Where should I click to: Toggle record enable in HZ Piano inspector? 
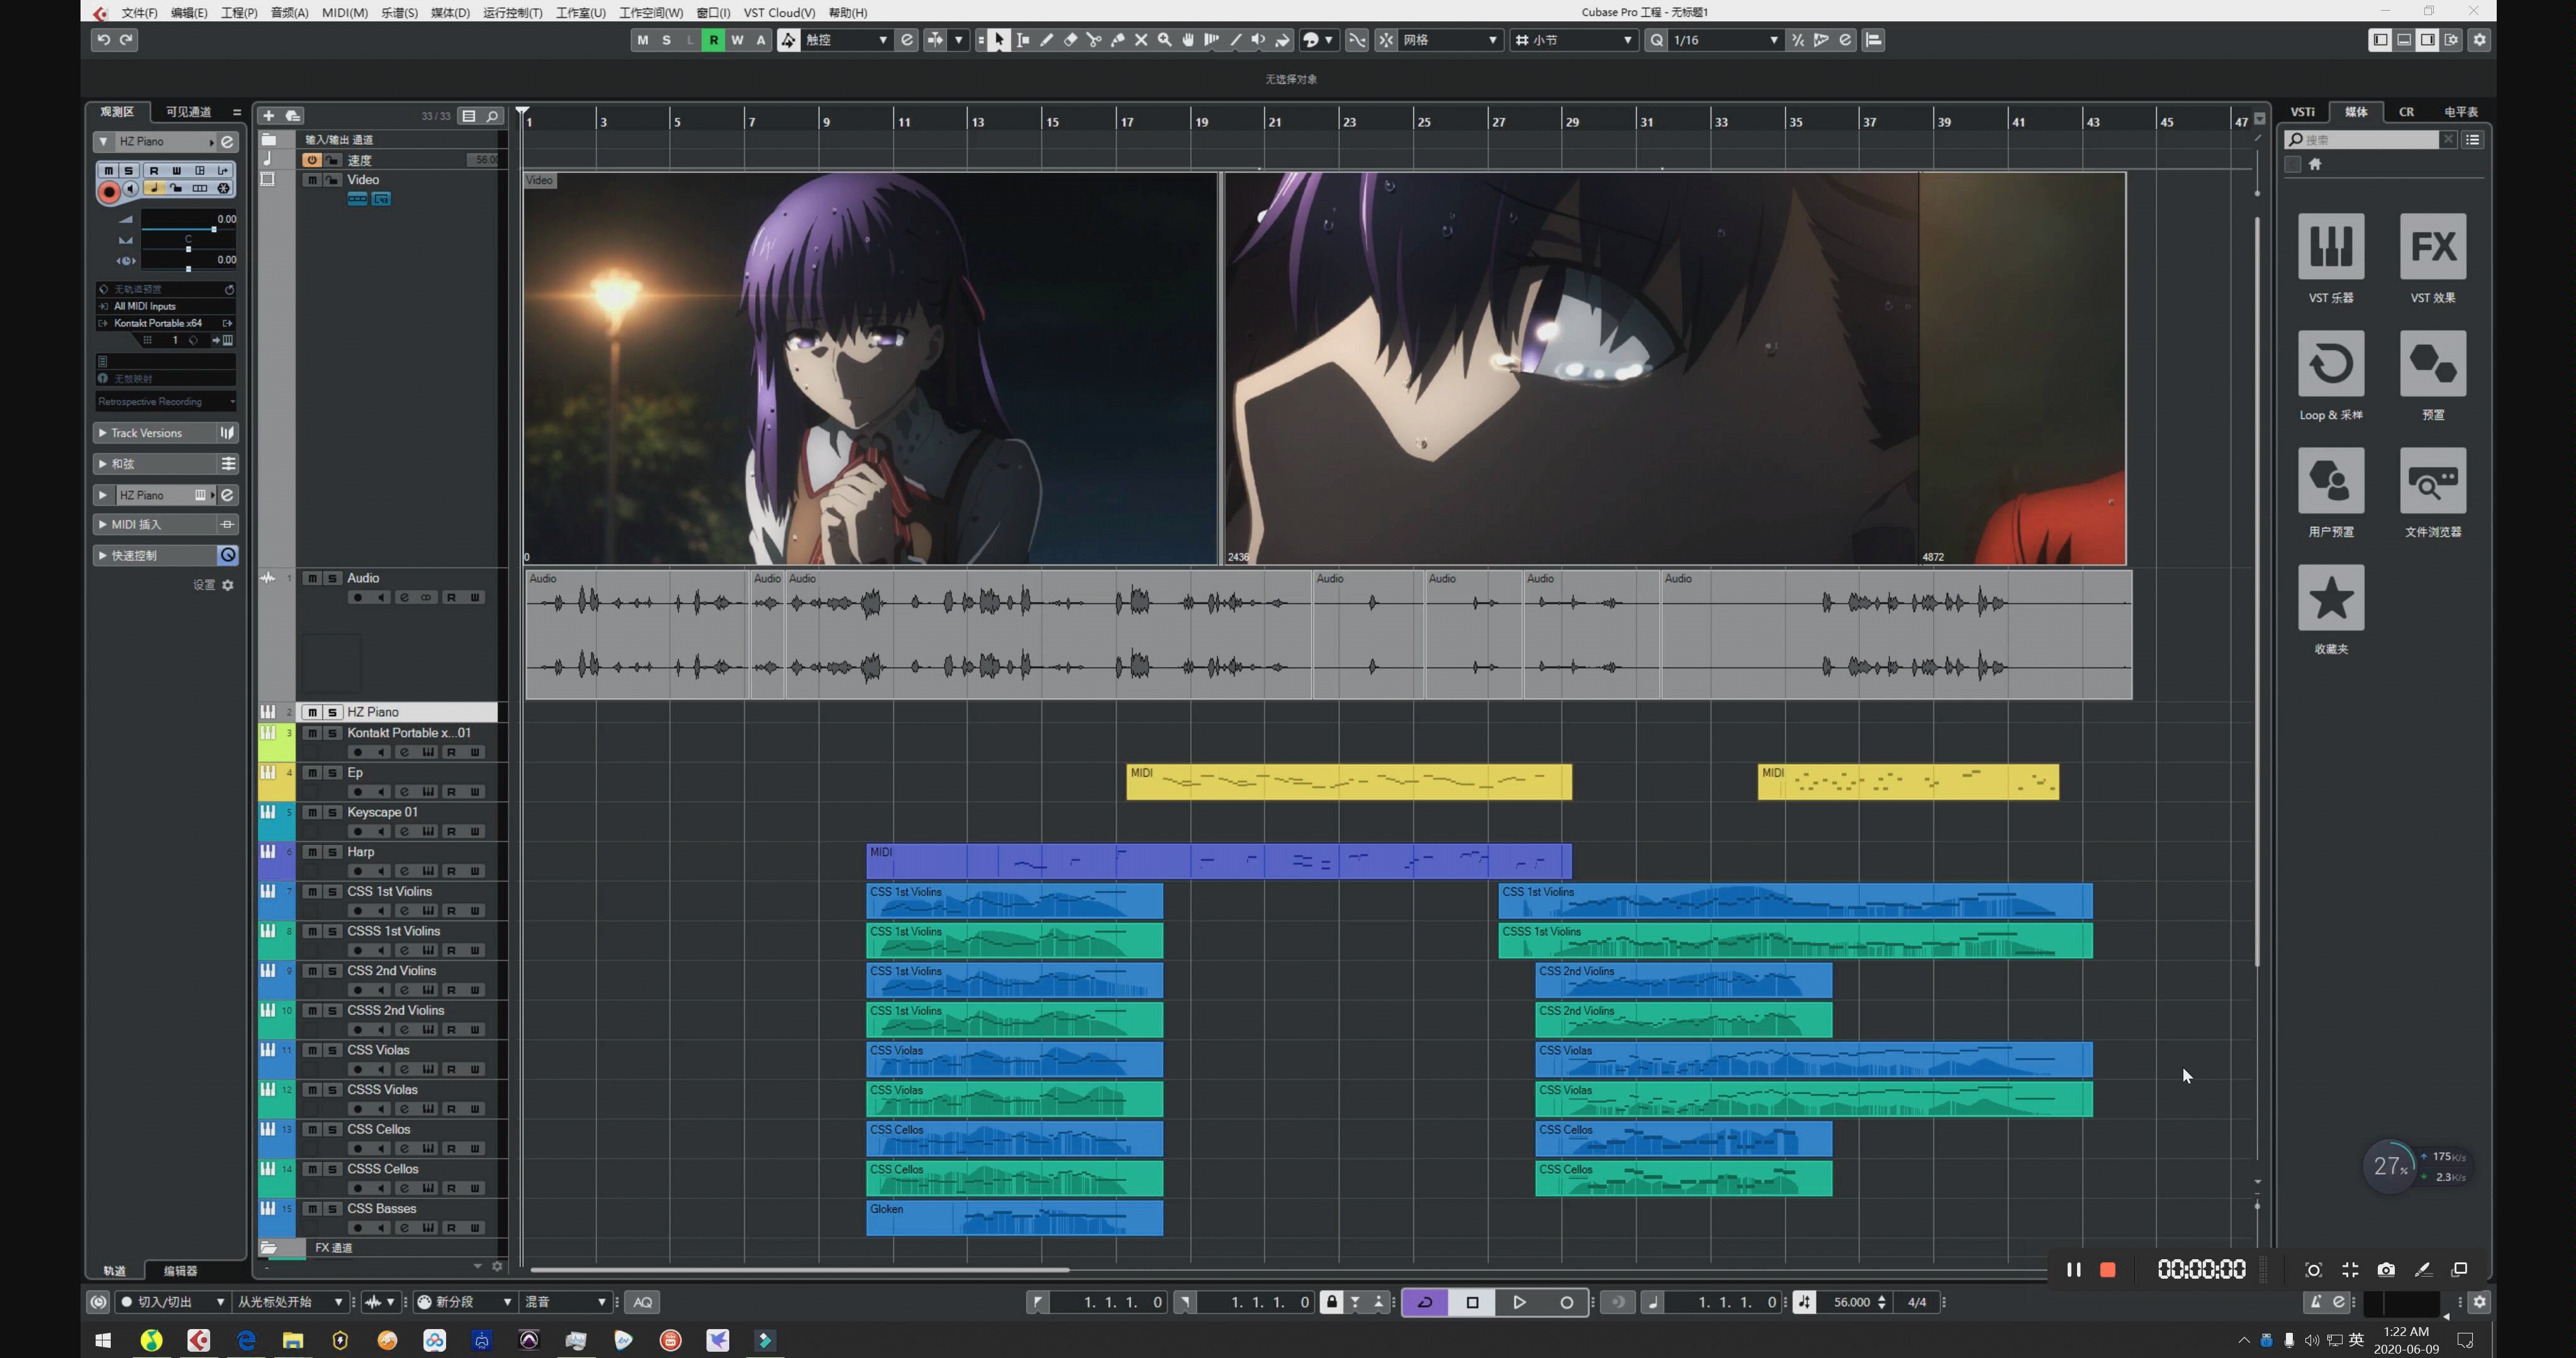(109, 191)
